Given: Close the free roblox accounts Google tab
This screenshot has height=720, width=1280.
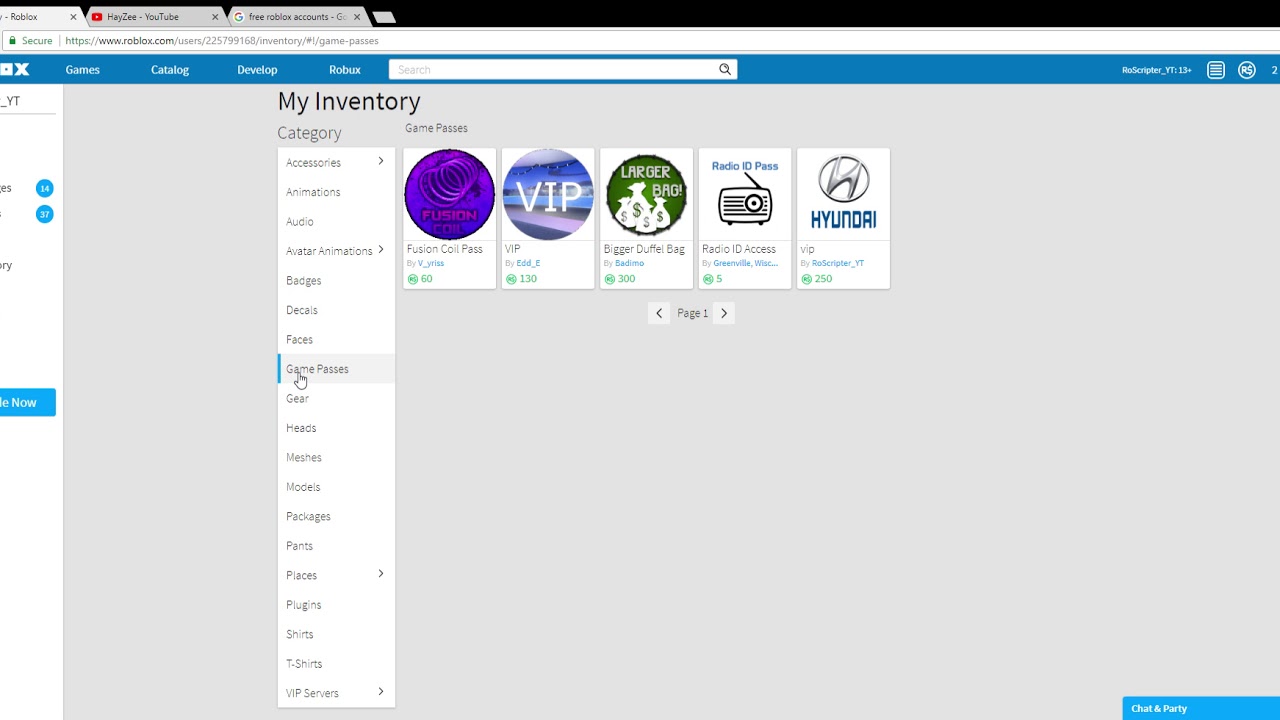Looking at the screenshot, I should click(357, 17).
